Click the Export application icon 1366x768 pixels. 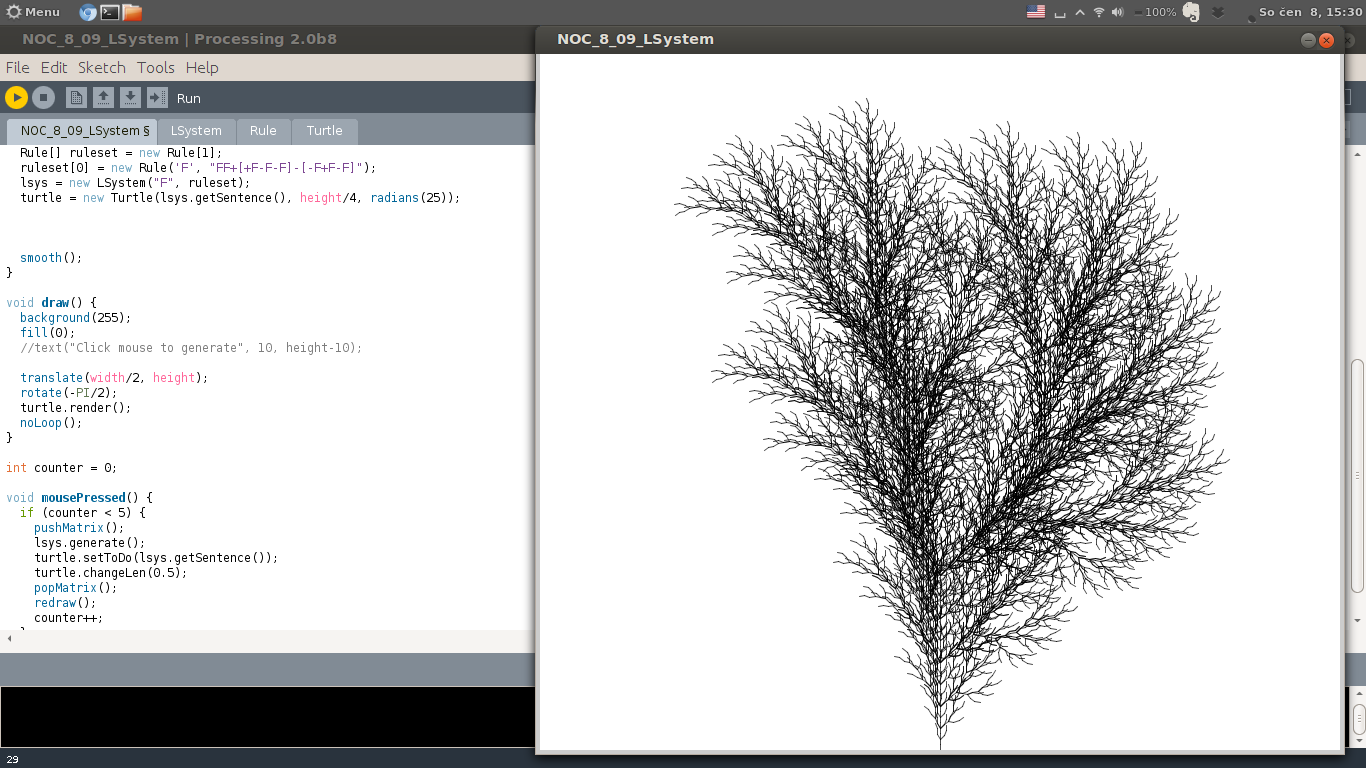[157, 97]
